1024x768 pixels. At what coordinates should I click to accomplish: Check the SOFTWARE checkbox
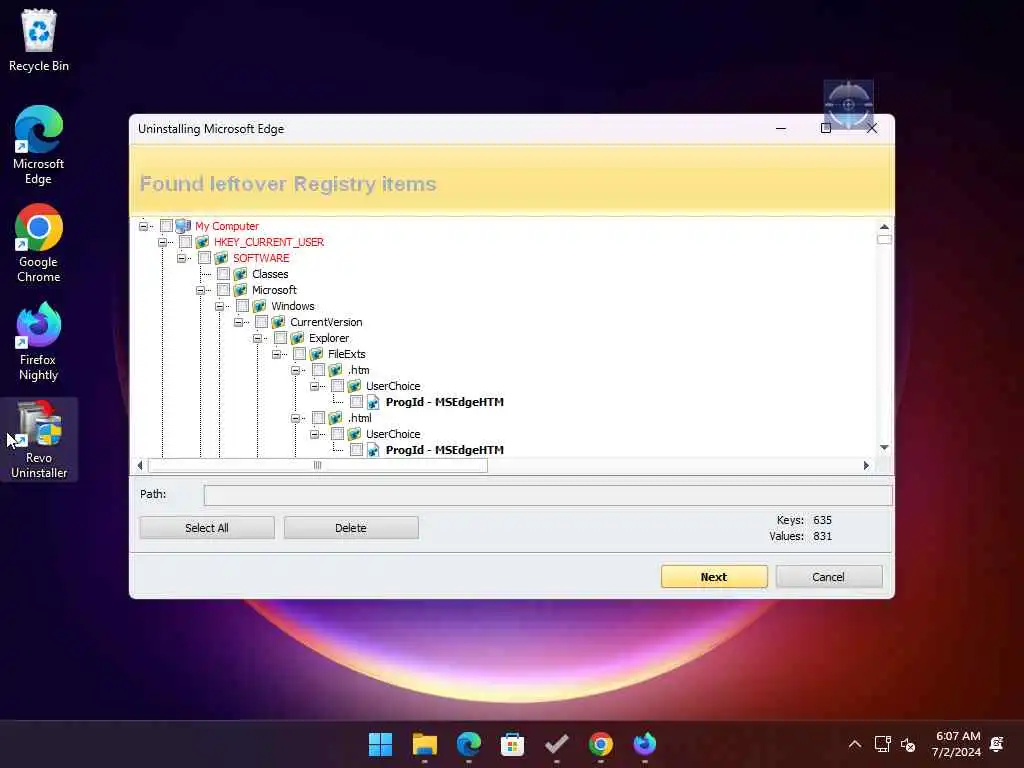tap(204, 258)
